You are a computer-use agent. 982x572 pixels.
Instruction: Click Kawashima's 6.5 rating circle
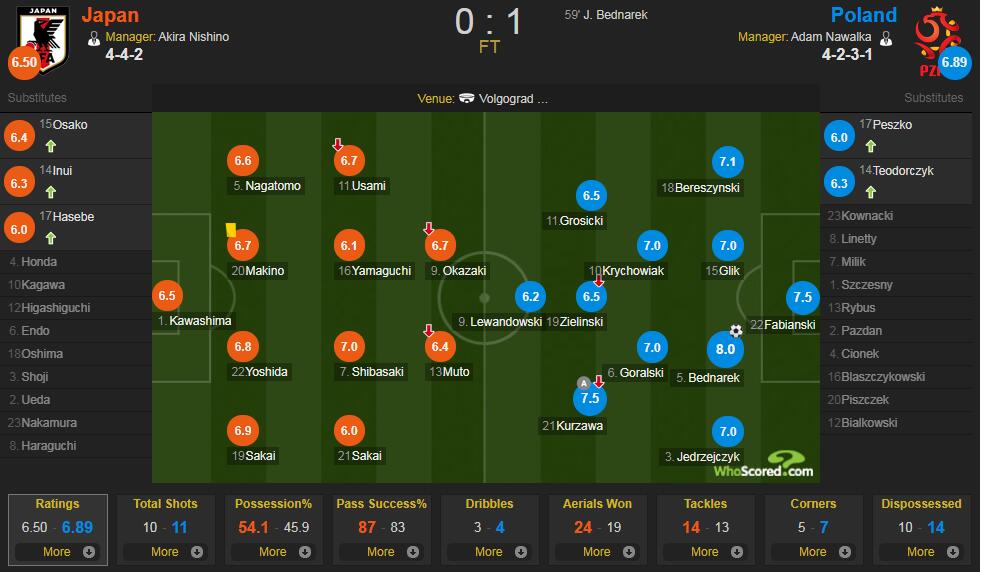pos(167,296)
